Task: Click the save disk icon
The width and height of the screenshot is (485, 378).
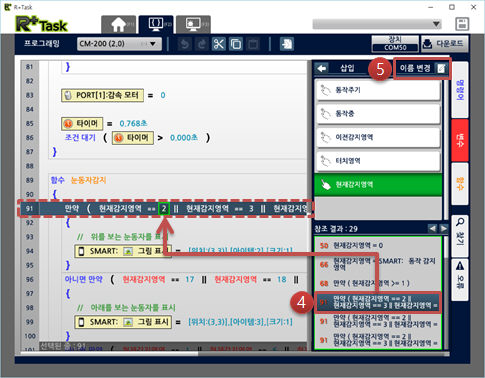Action: (x=462, y=24)
